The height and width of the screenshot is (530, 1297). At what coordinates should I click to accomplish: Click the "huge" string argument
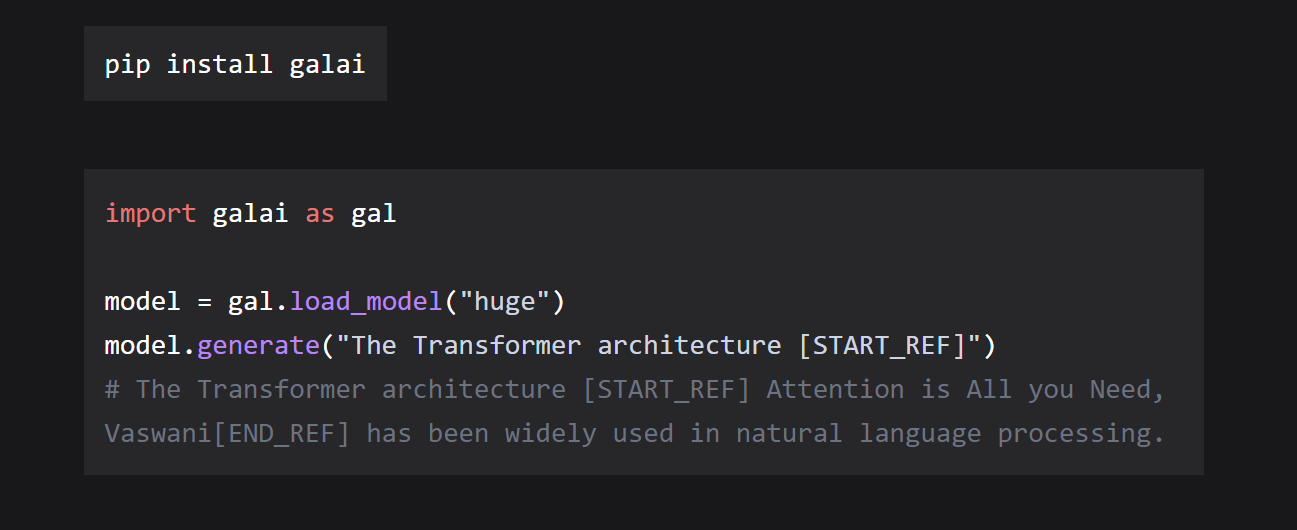(504, 301)
